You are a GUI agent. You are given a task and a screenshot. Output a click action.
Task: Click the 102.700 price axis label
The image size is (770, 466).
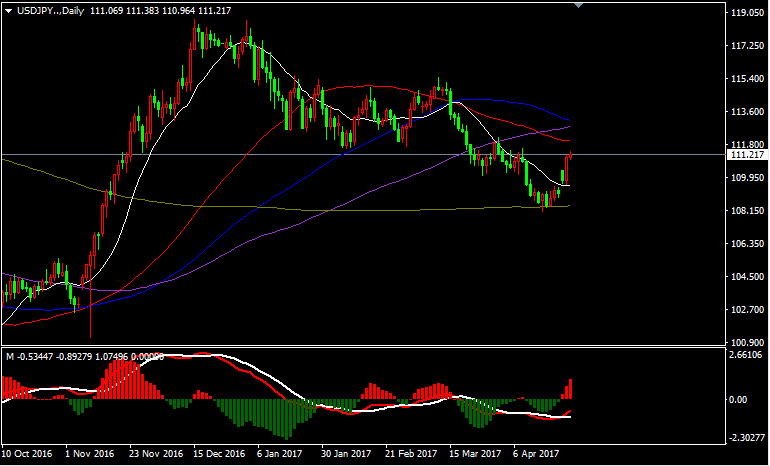point(746,310)
